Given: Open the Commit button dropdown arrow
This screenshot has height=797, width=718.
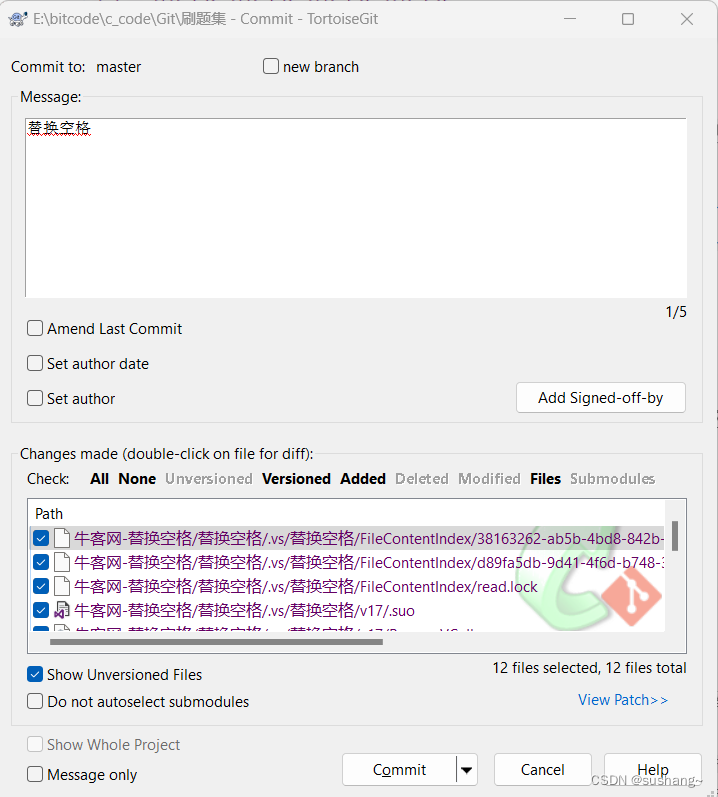Looking at the screenshot, I should pyautogui.click(x=467, y=770).
